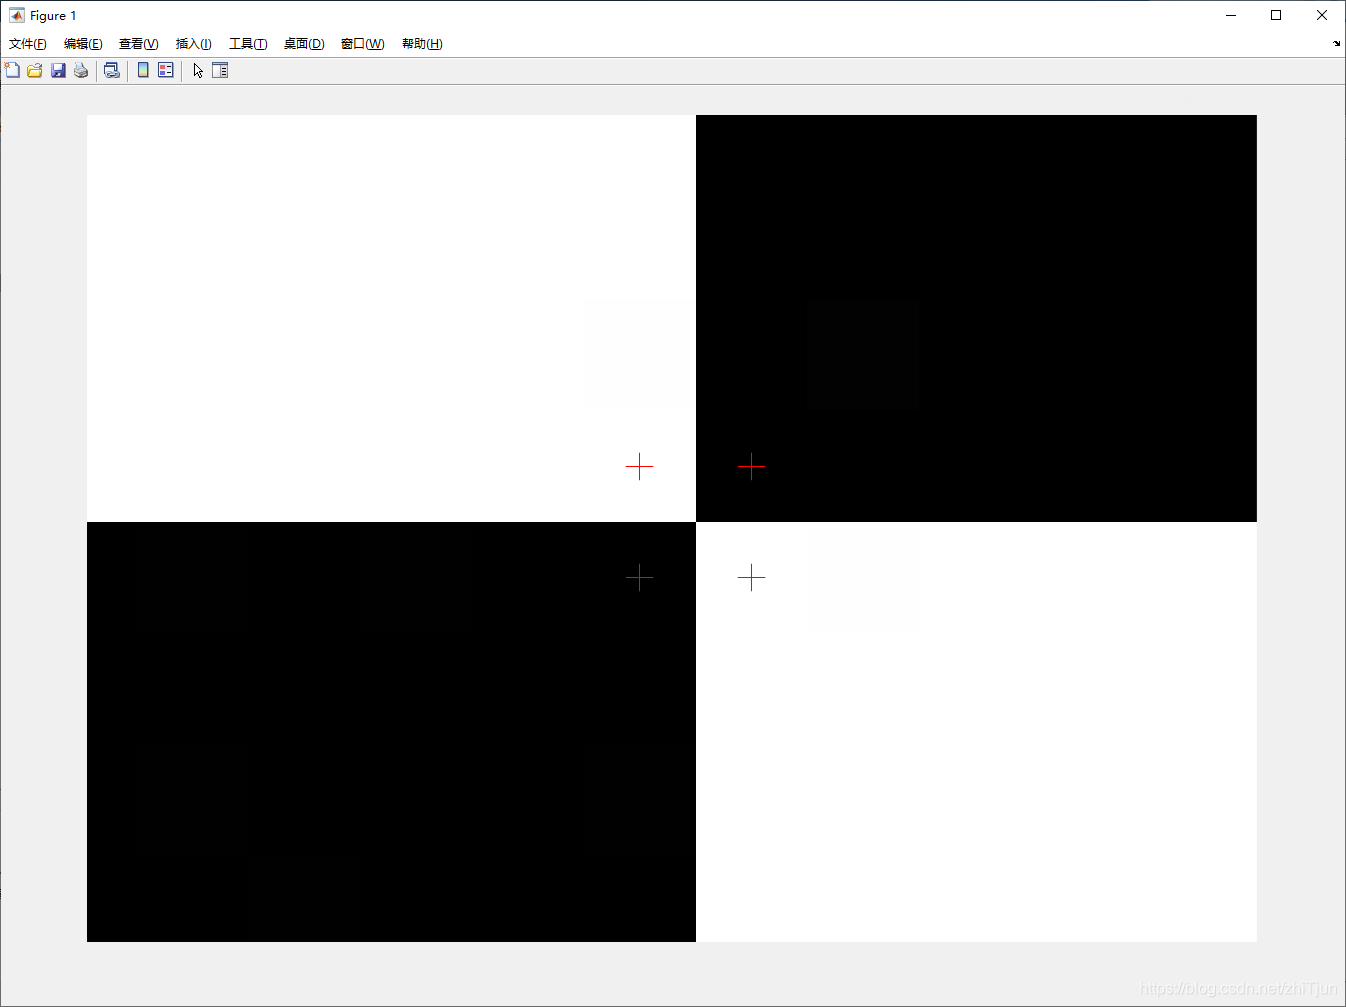Open the 工具(T) menu
The width and height of the screenshot is (1346, 1007).
(x=248, y=44)
